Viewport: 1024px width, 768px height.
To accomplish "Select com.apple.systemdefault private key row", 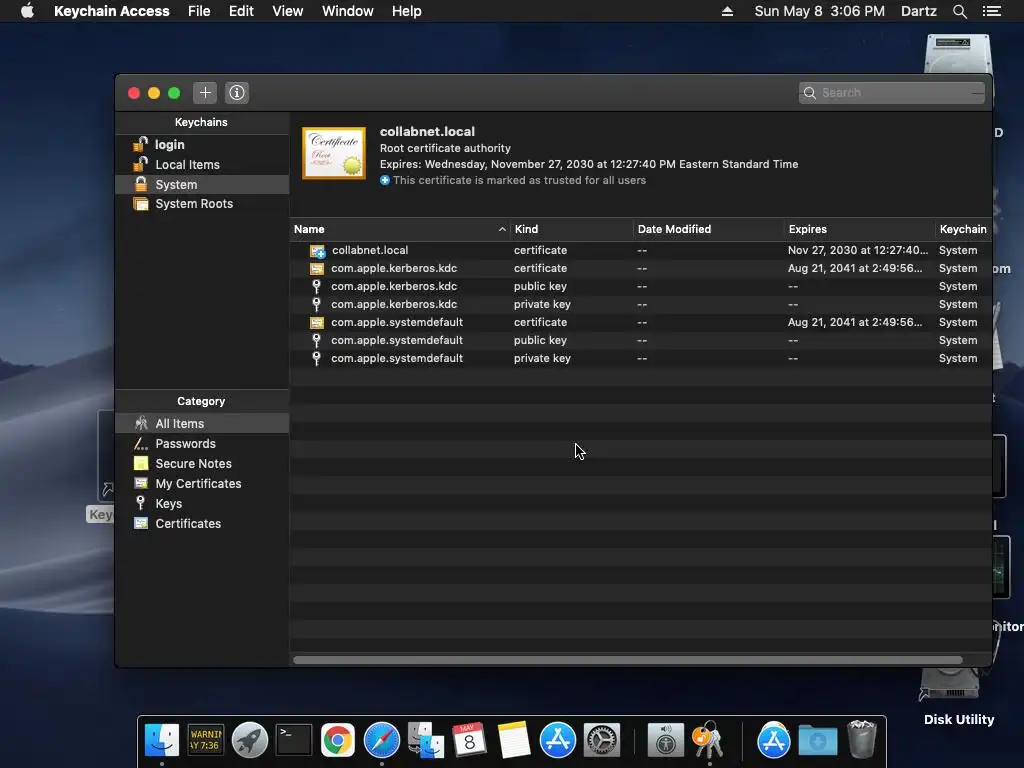I will click(x=640, y=358).
